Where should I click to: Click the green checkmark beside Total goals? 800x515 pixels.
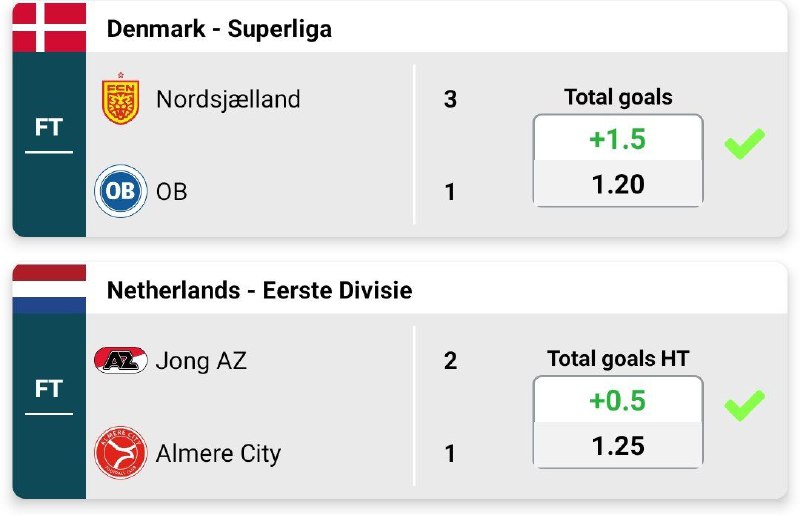[744, 143]
